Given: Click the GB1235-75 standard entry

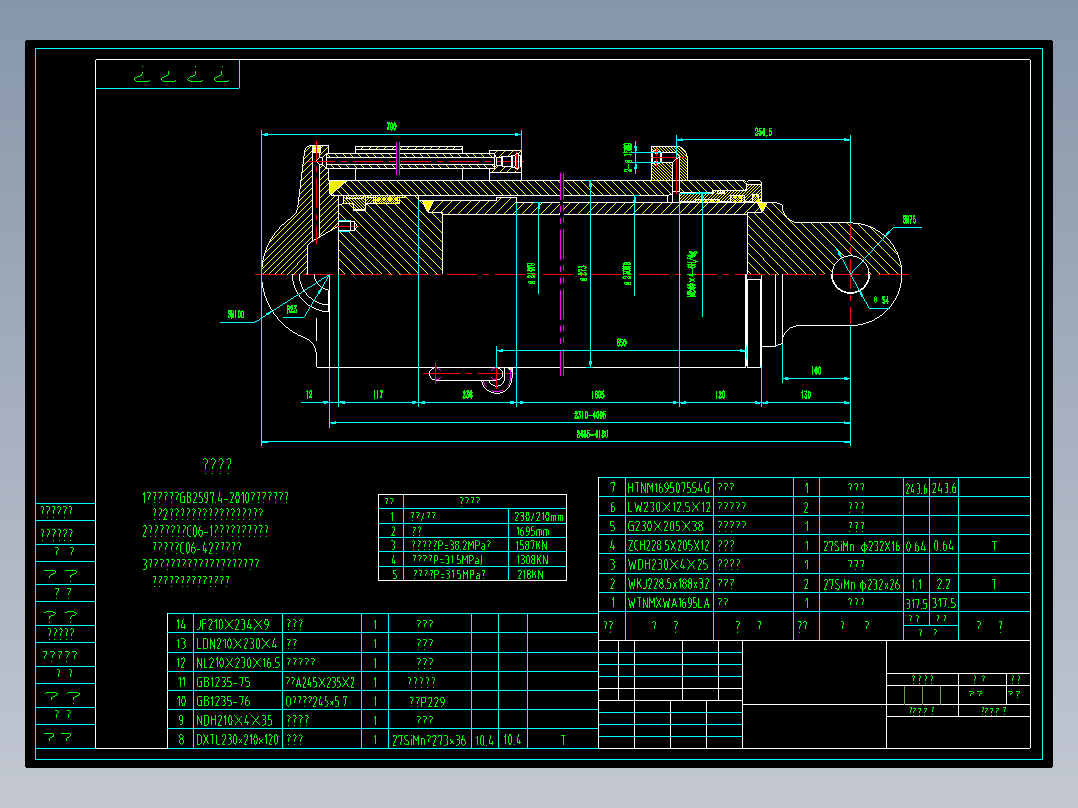Looking at the screenshot, I should [223, 682].
